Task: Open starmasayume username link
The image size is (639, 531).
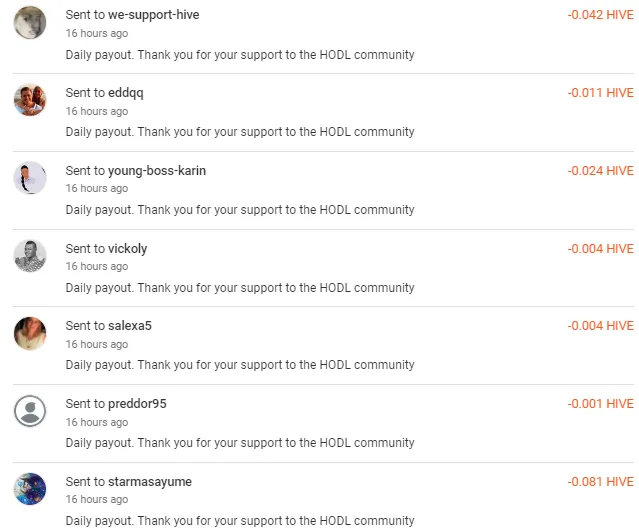Action: pyautogui.click(x=150, y=482)
